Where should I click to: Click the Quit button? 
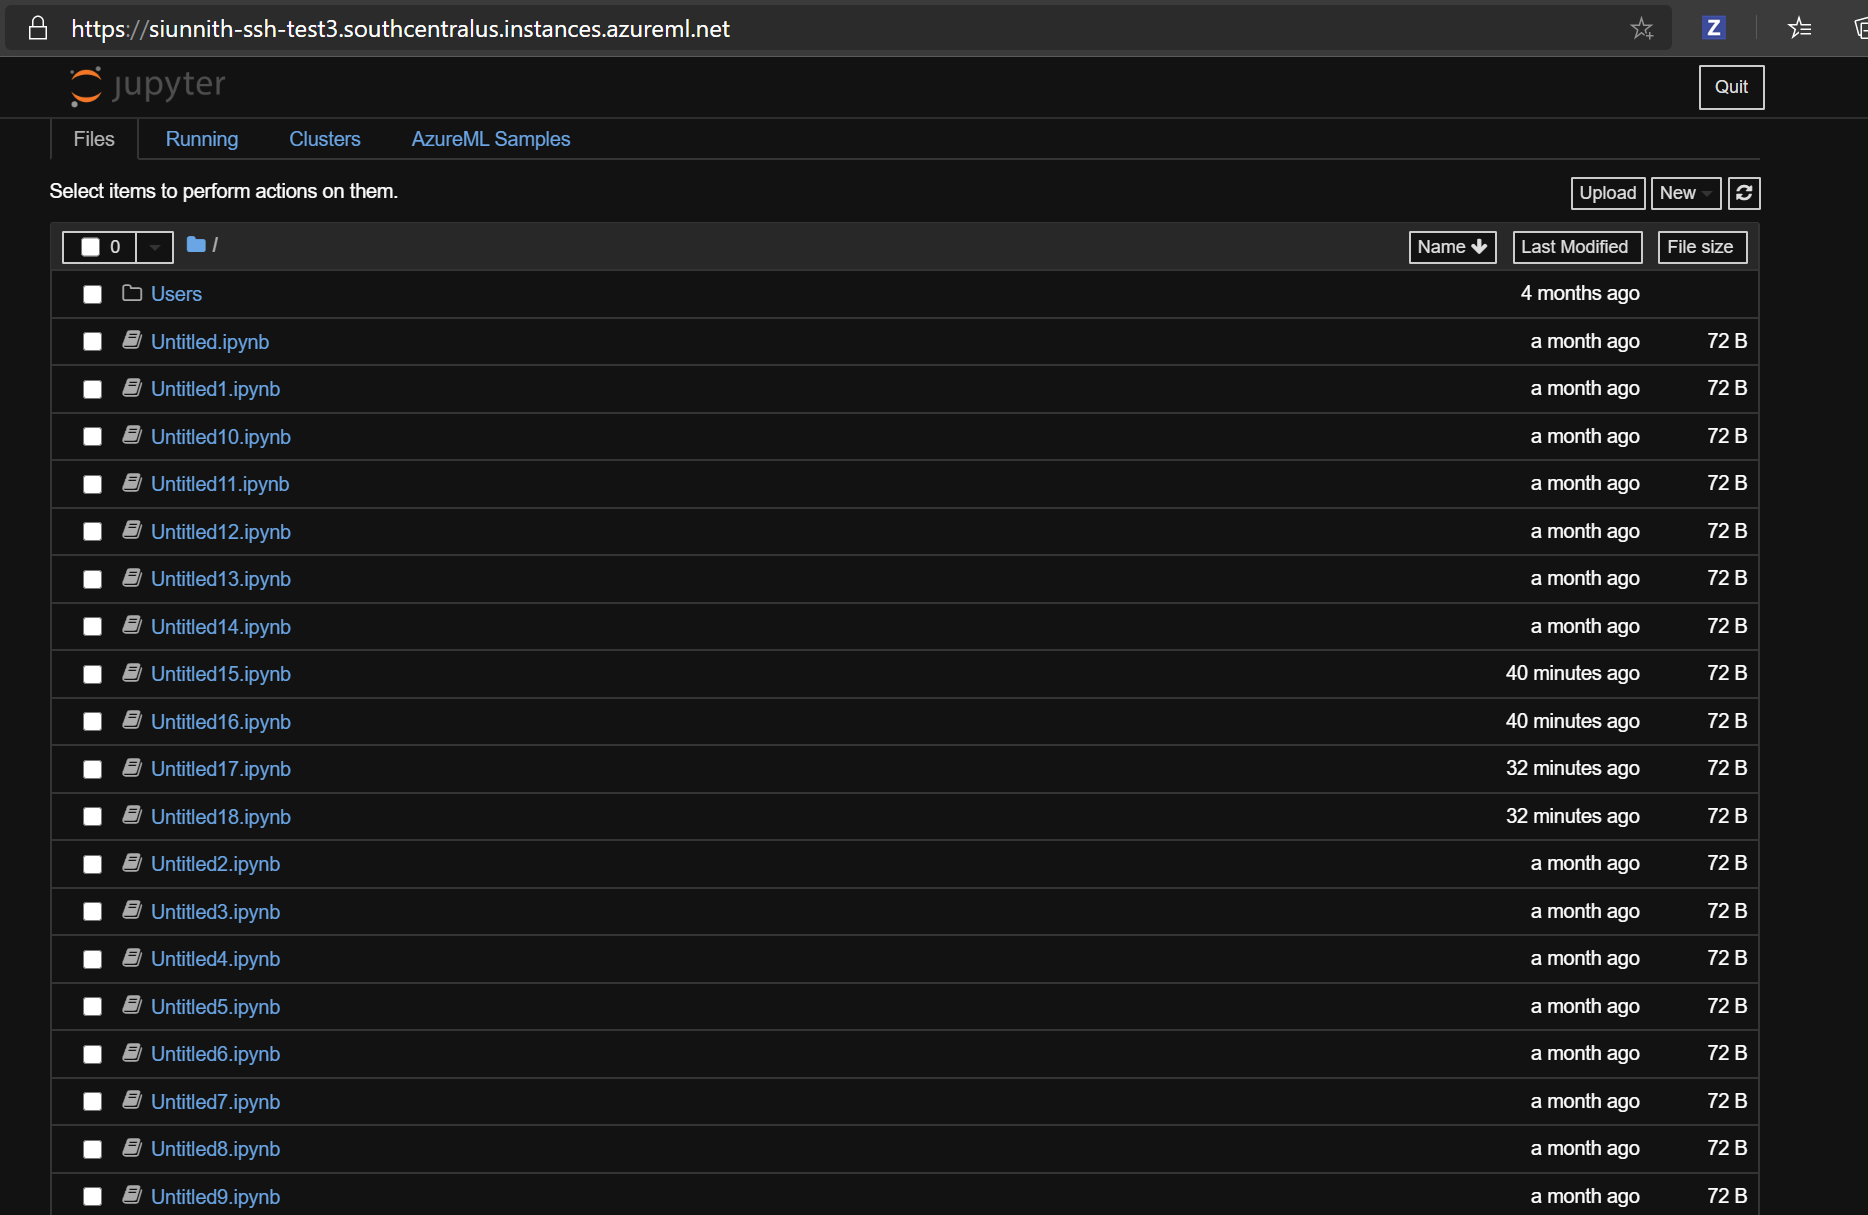1731,87
